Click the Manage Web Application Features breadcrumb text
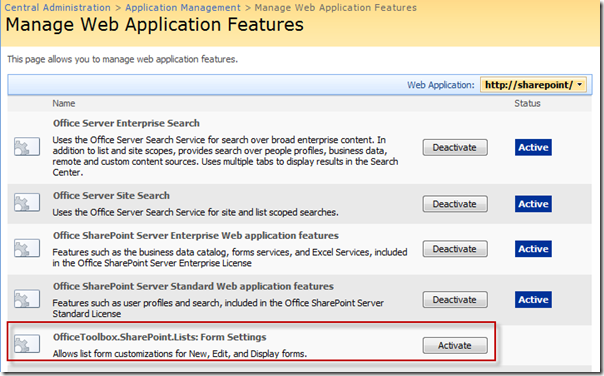This screenshot has height=376, width=604. [x=336, y=7]
